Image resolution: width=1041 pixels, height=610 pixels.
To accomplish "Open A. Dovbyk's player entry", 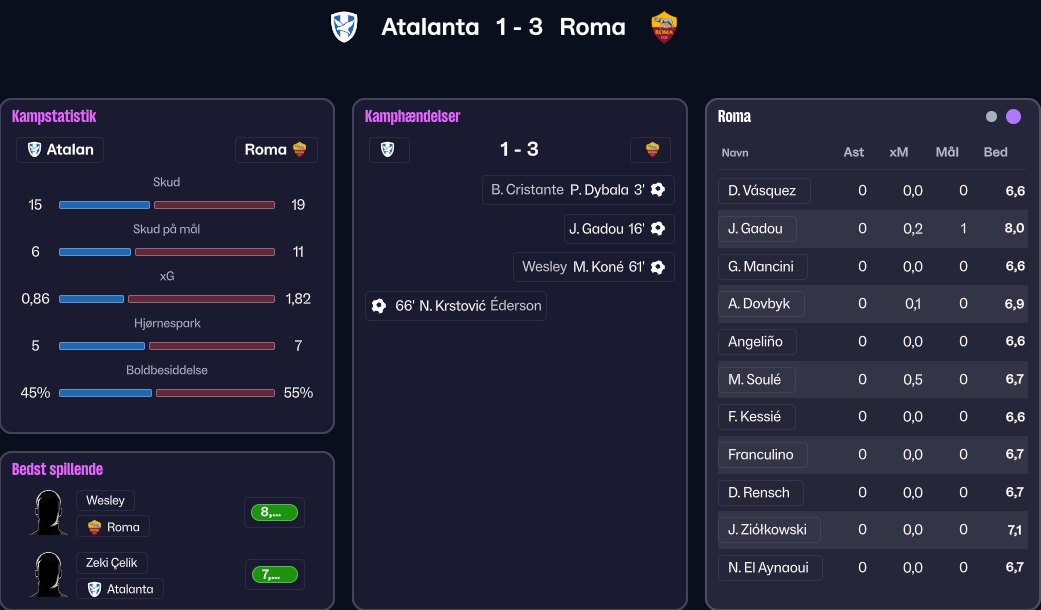I will click(x=760, y=304).
